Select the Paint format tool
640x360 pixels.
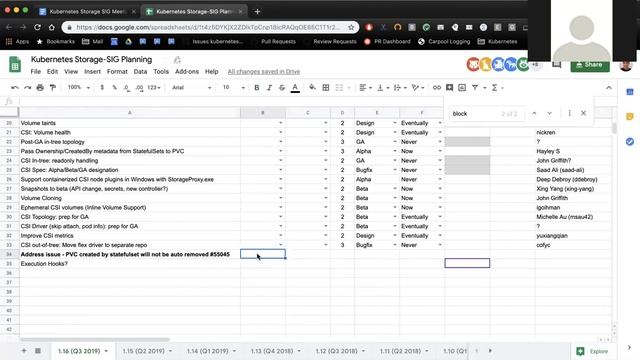tap(53, 88)
